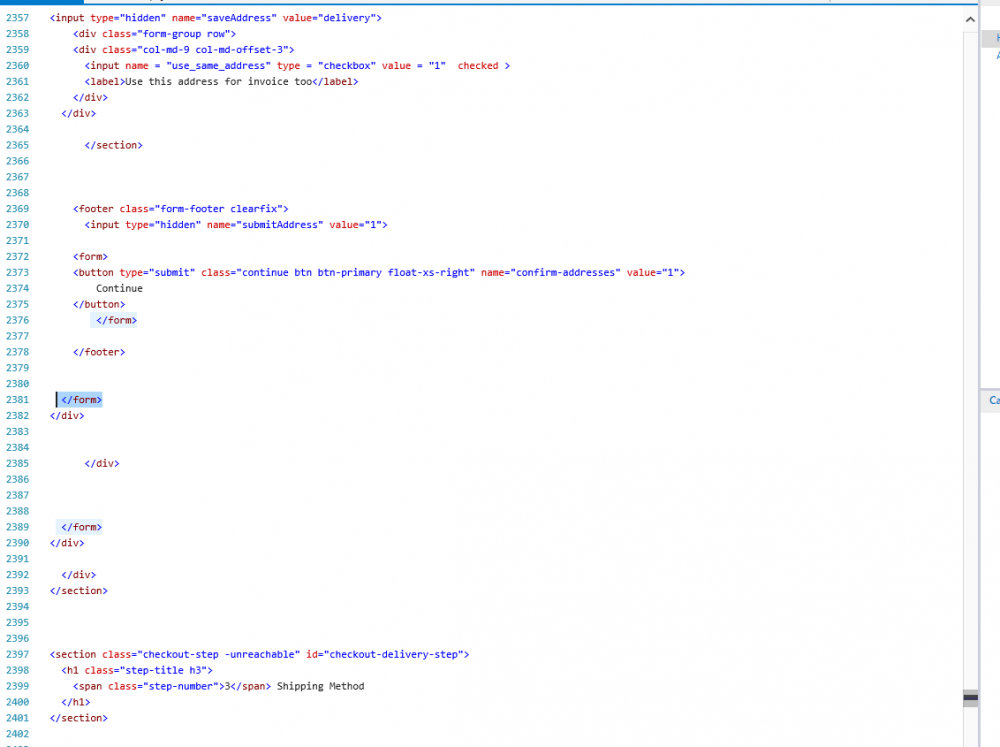Click the closing form tag on line 2389
This screenshot has height=747, width=1000.
(82, 528)
